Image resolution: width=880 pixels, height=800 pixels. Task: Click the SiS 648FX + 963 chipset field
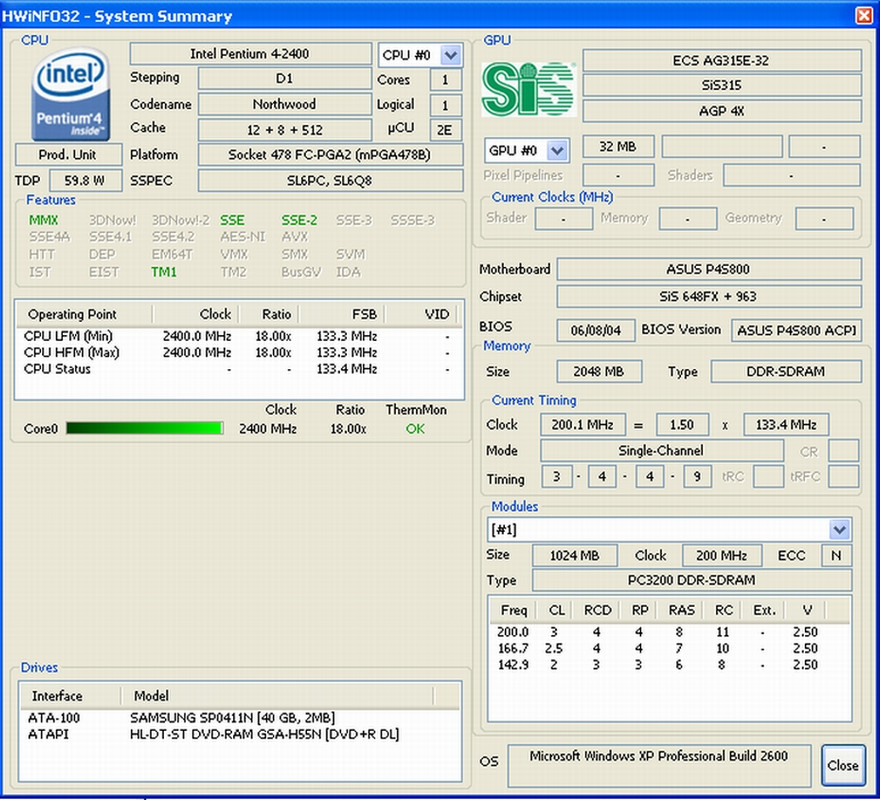708,296
